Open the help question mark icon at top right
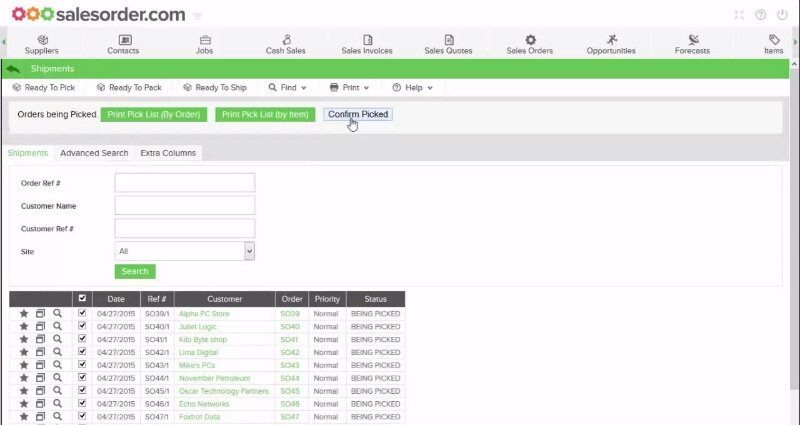 [761, 15]
